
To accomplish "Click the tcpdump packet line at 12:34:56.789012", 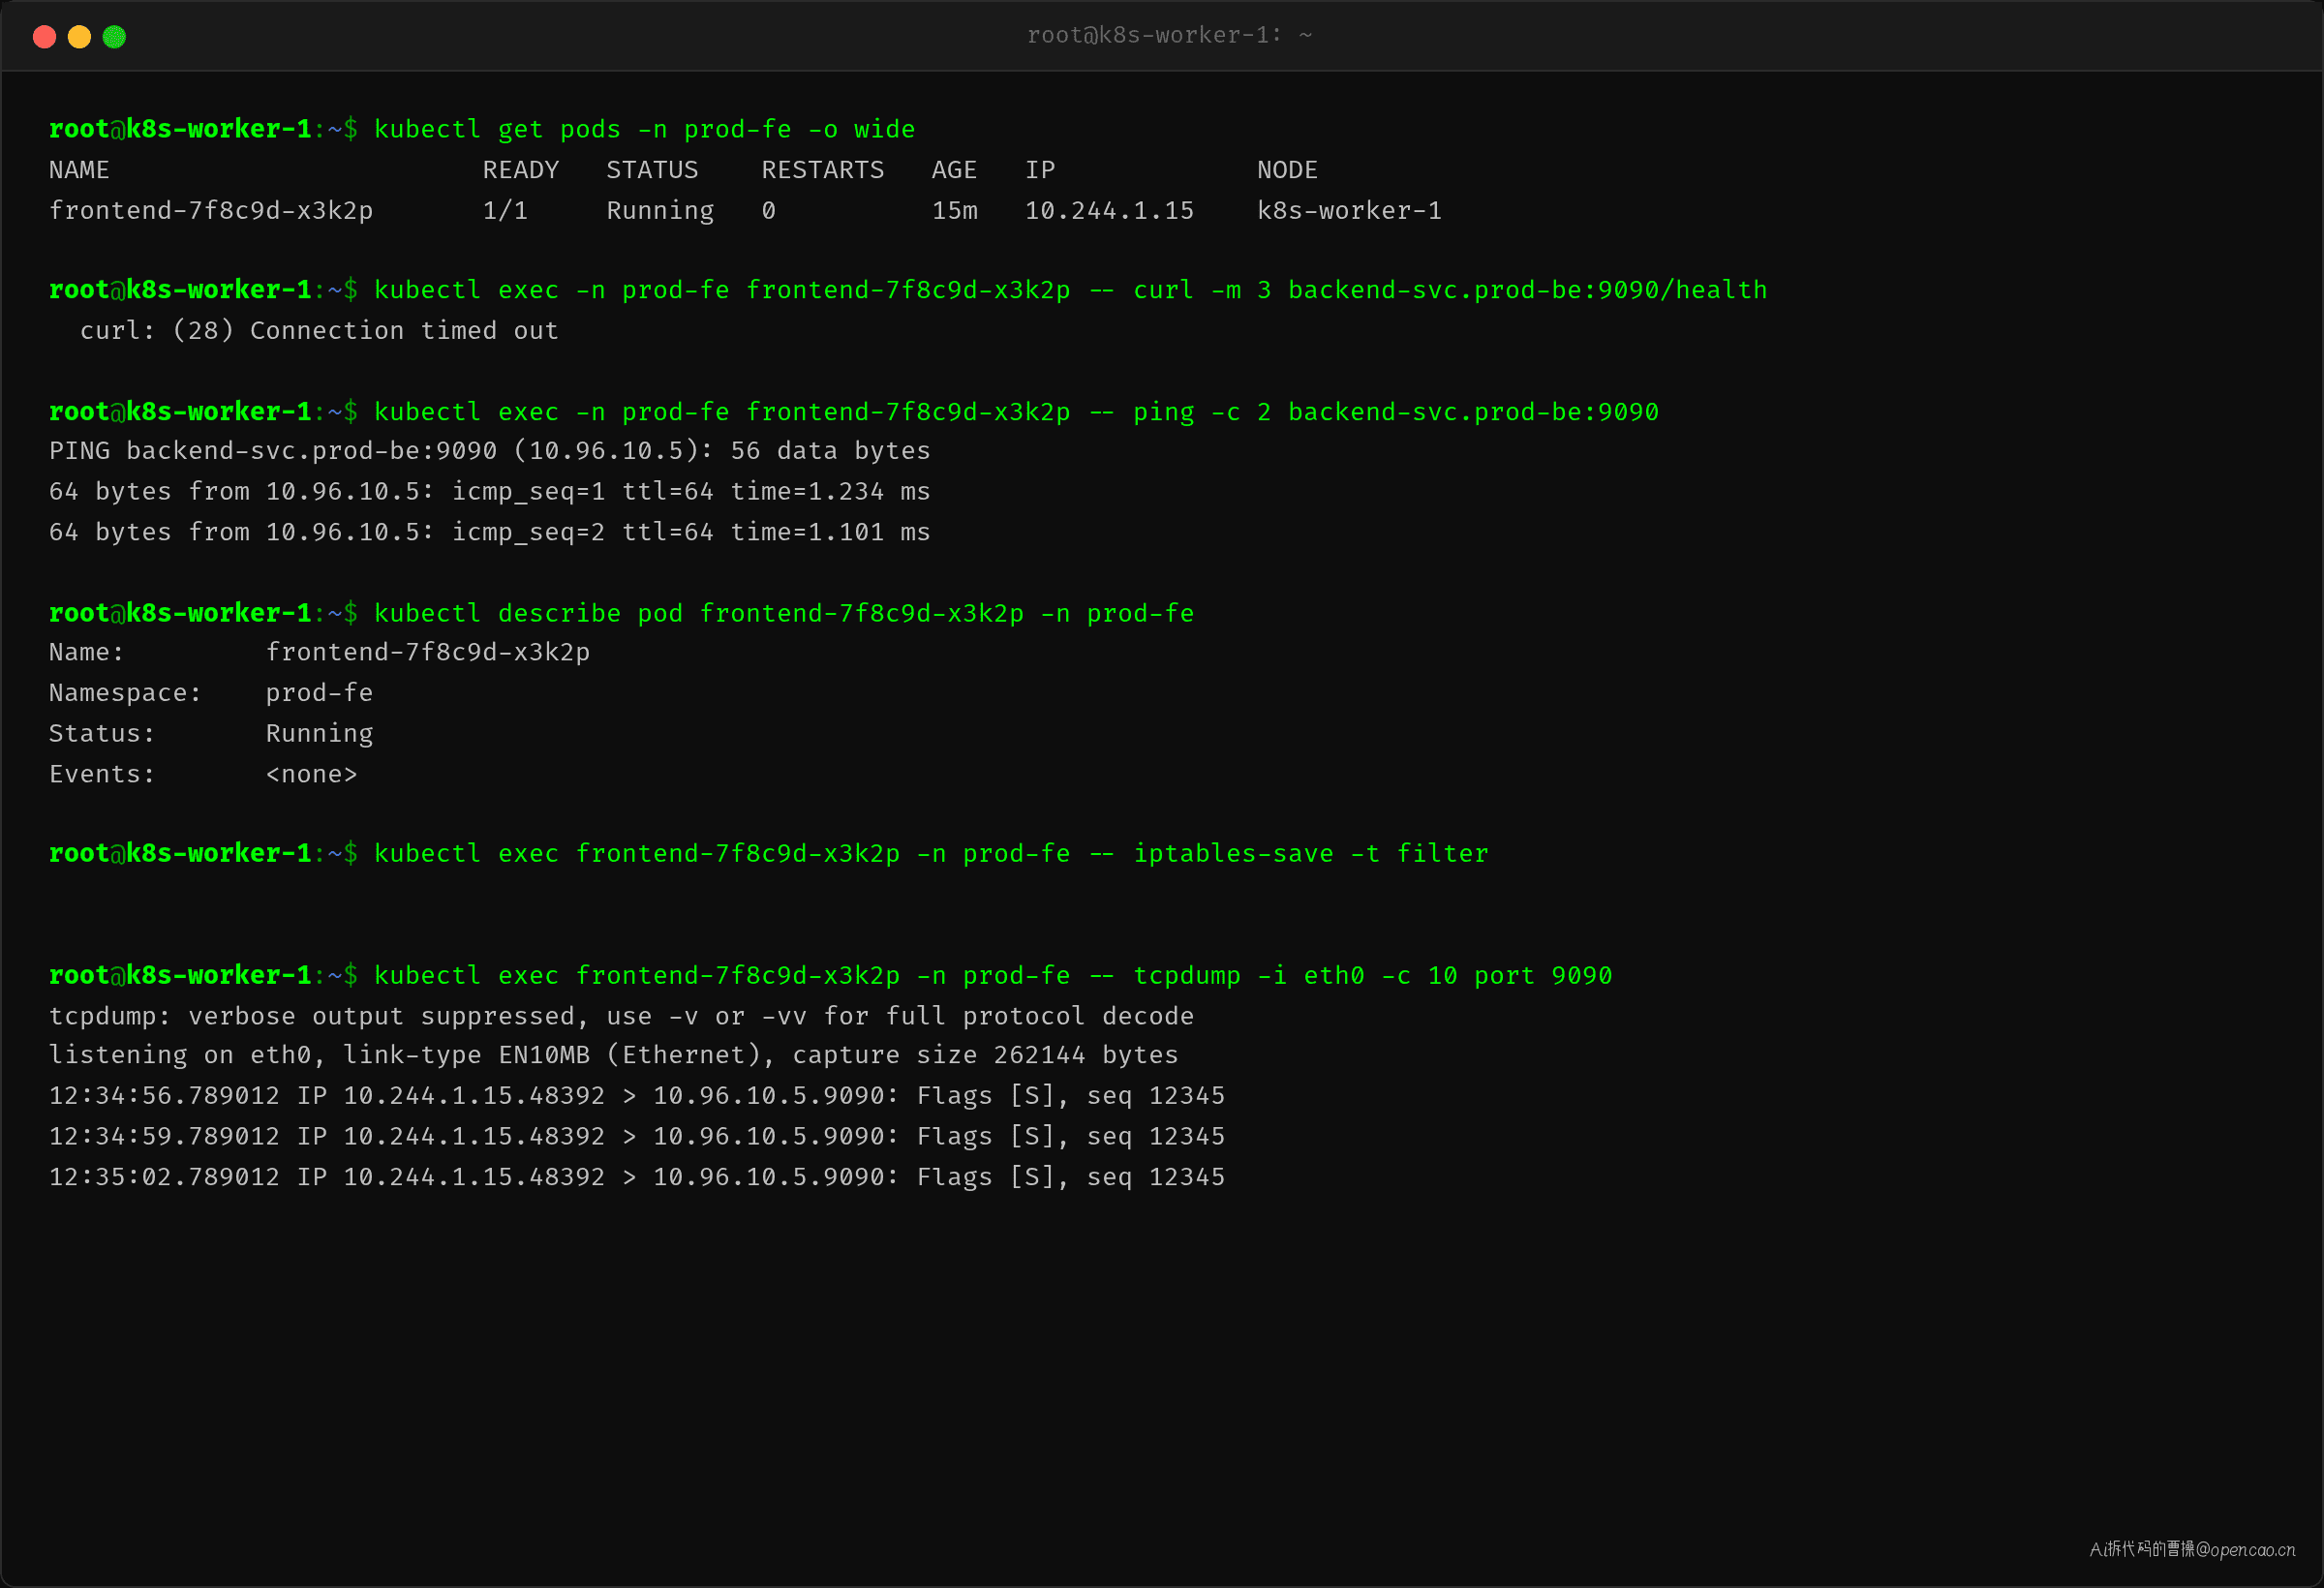I will 637,1096.
